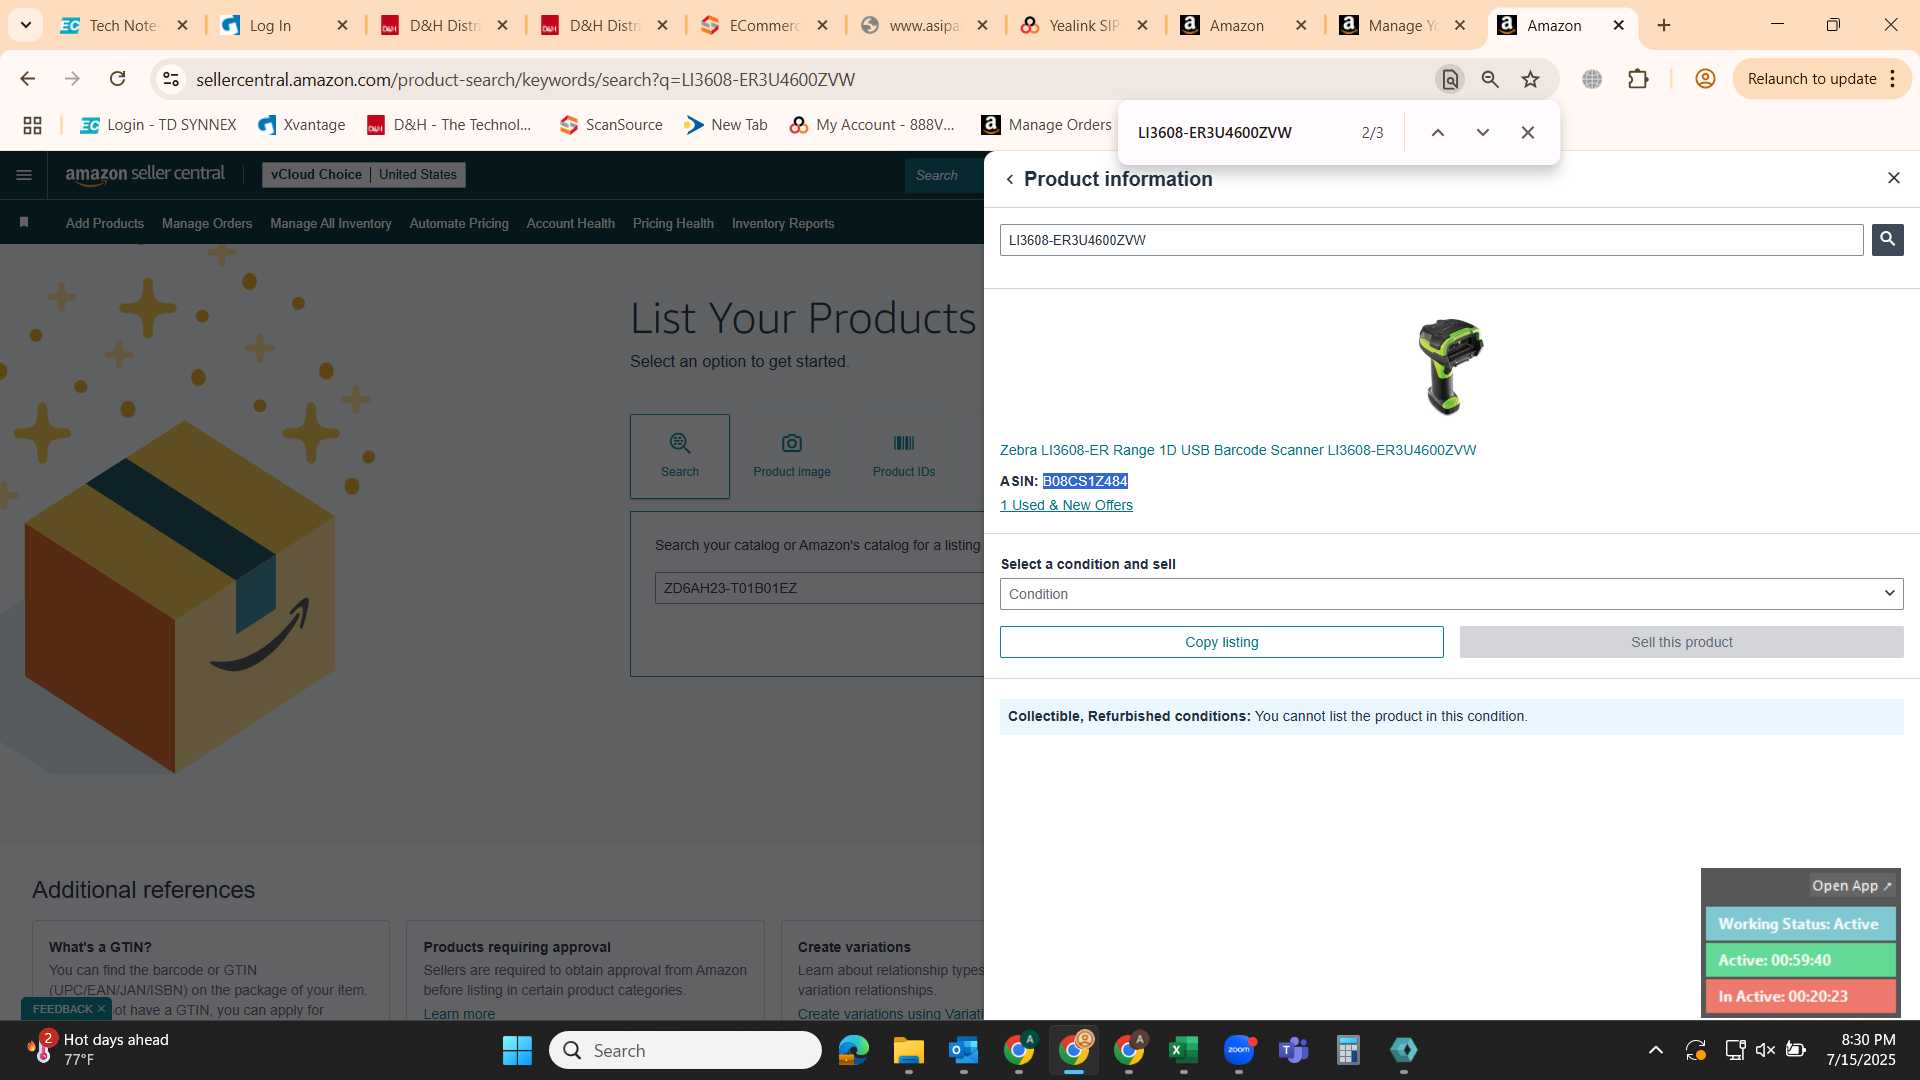Image resolution: width=1920 pixels, height=1080 pixels.
Task: Click the Sell this product button
Action: point(1681,642)
